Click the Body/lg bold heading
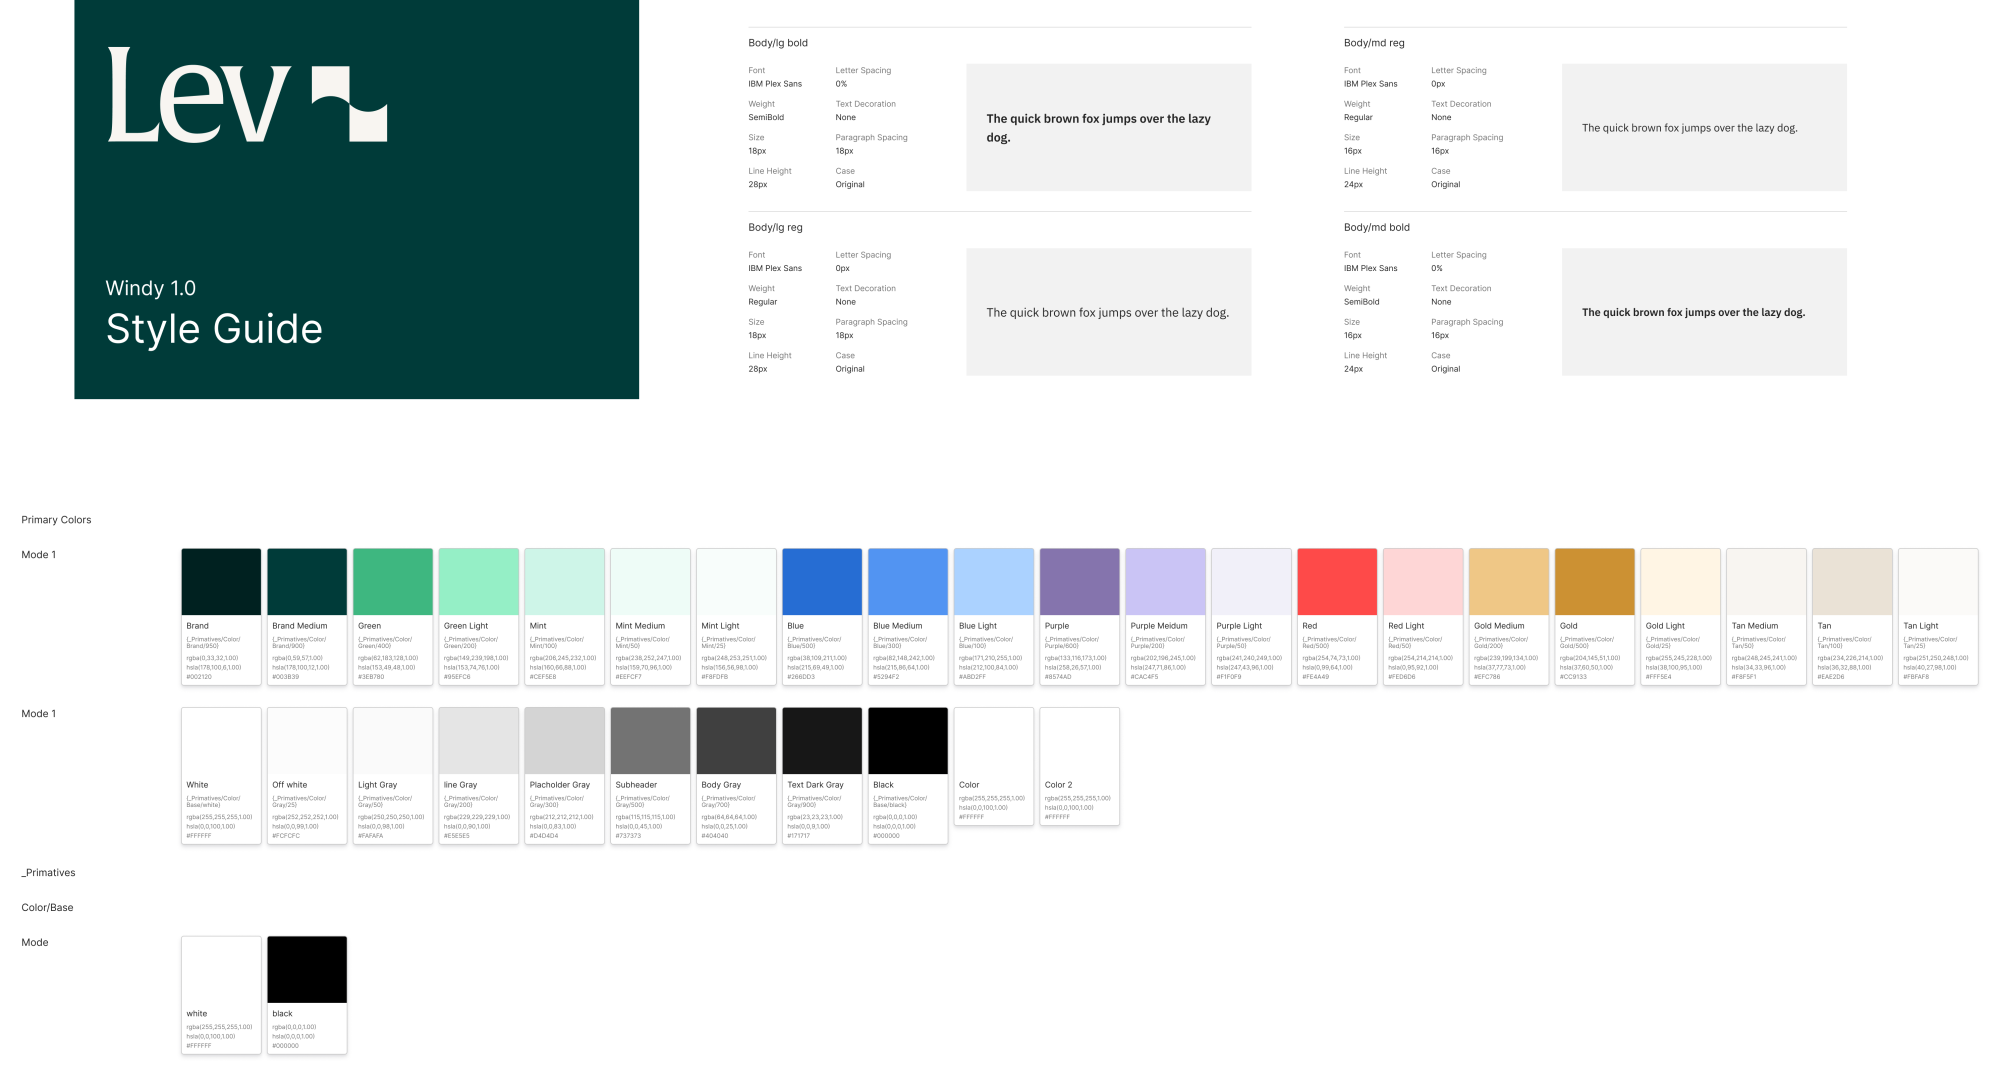 click(x=777, y=43)
